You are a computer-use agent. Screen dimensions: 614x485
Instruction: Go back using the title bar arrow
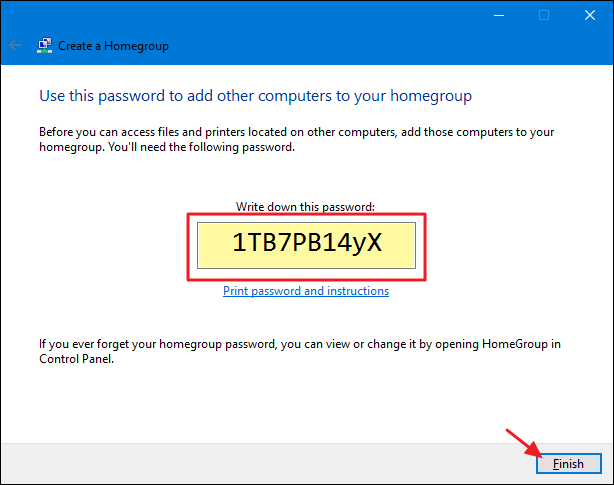pyautogui.click(x=15, y=45)
